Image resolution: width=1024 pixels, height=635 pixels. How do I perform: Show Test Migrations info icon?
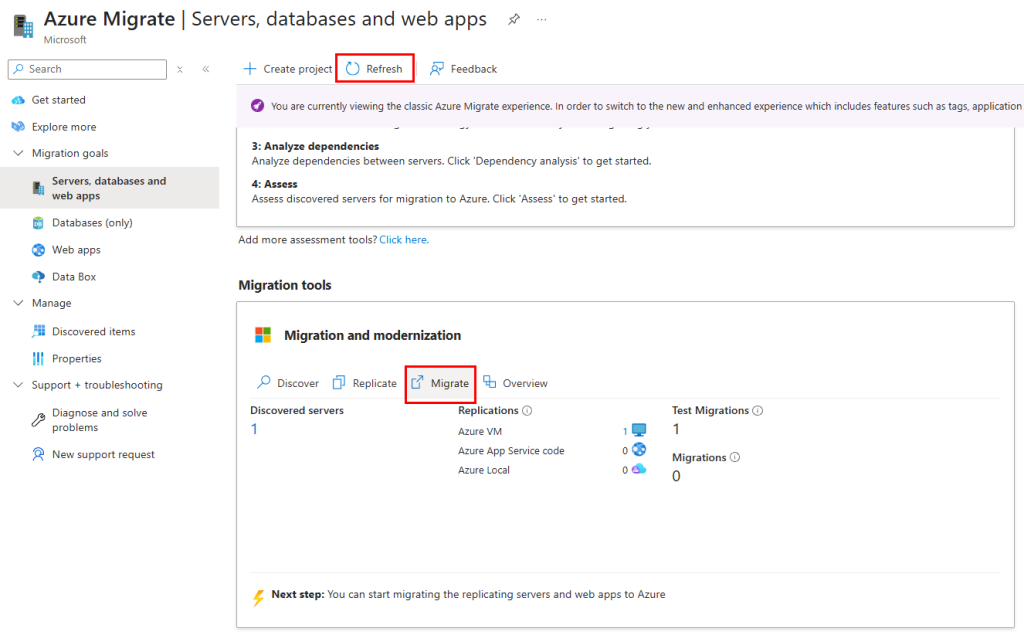click(758, 411)
